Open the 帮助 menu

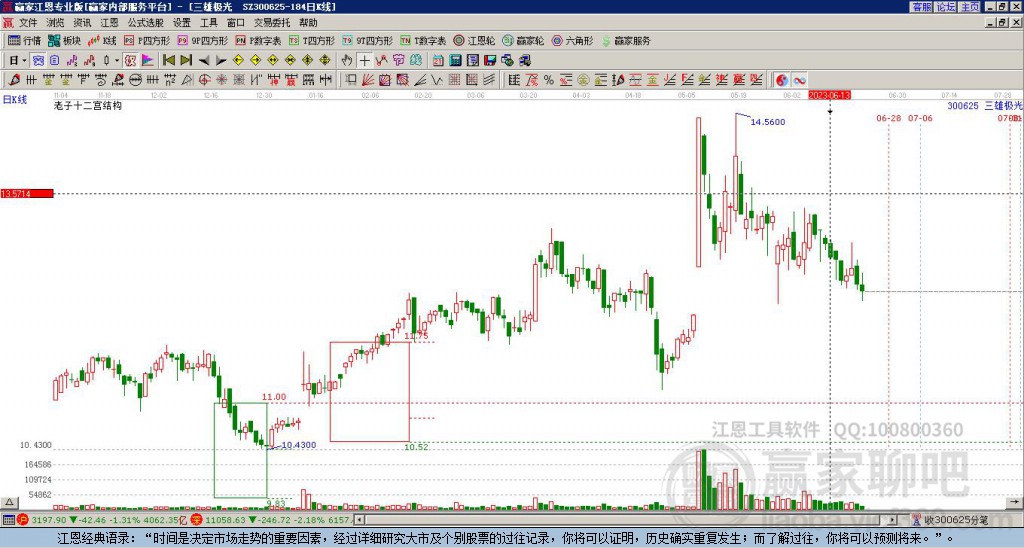[308, 23]
